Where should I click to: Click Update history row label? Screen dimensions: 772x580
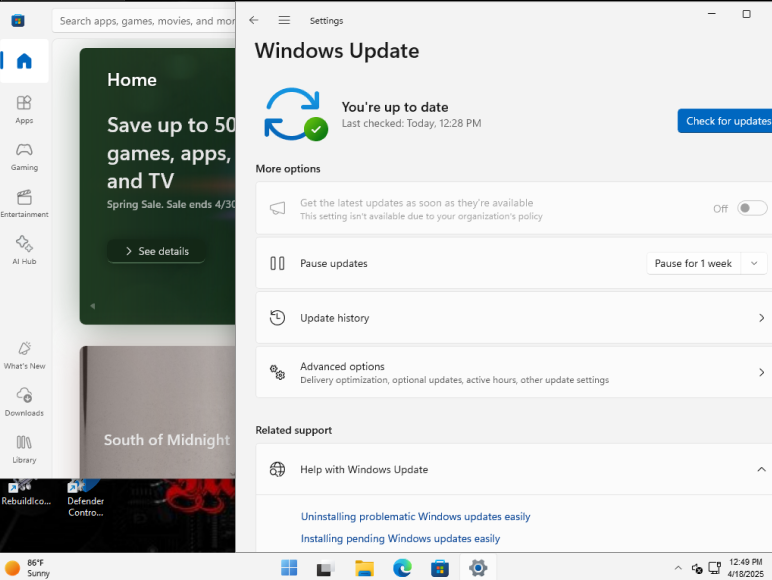[x=334, y=318]
